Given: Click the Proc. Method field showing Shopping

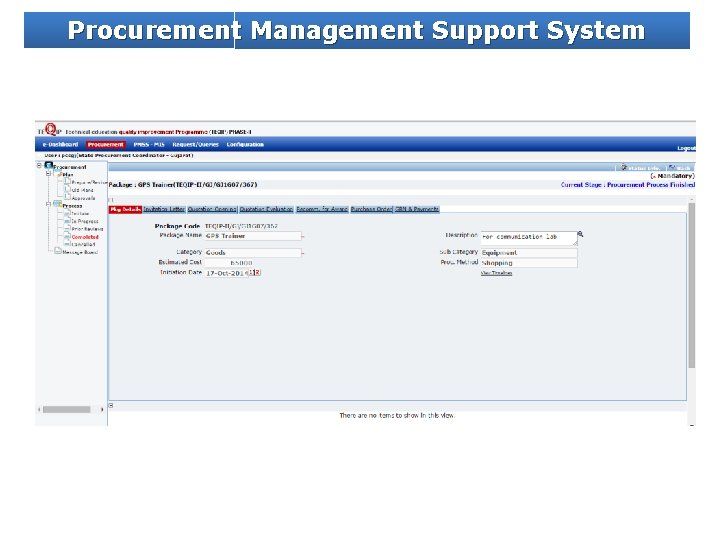Looking at the screenshot, I should (x=529, y=263).
